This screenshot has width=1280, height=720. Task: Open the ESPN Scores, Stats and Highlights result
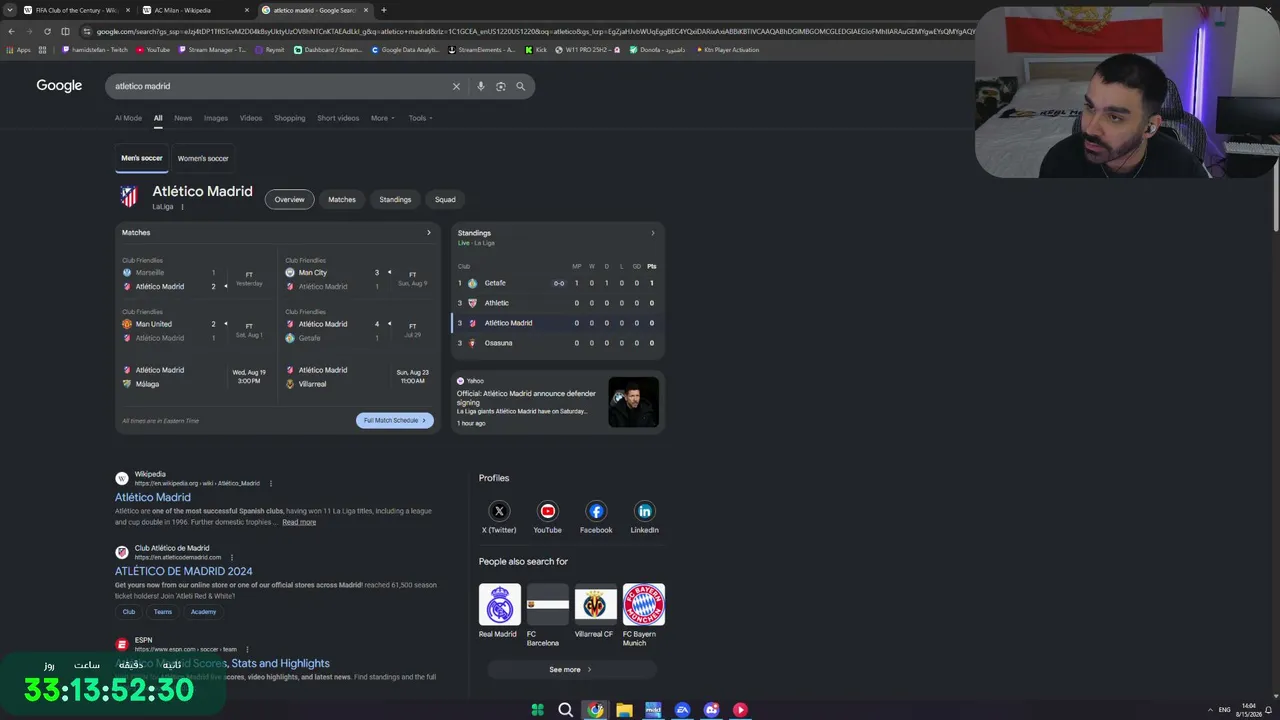(x=222, y=663)
